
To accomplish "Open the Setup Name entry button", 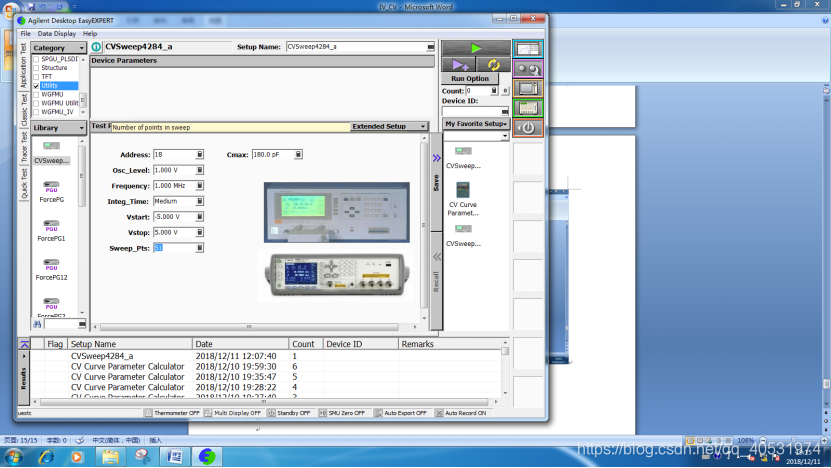I will 430,47.
